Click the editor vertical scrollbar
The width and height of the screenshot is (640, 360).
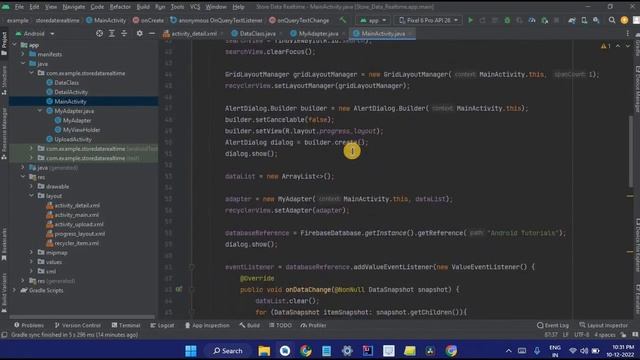tap(631, 150)
